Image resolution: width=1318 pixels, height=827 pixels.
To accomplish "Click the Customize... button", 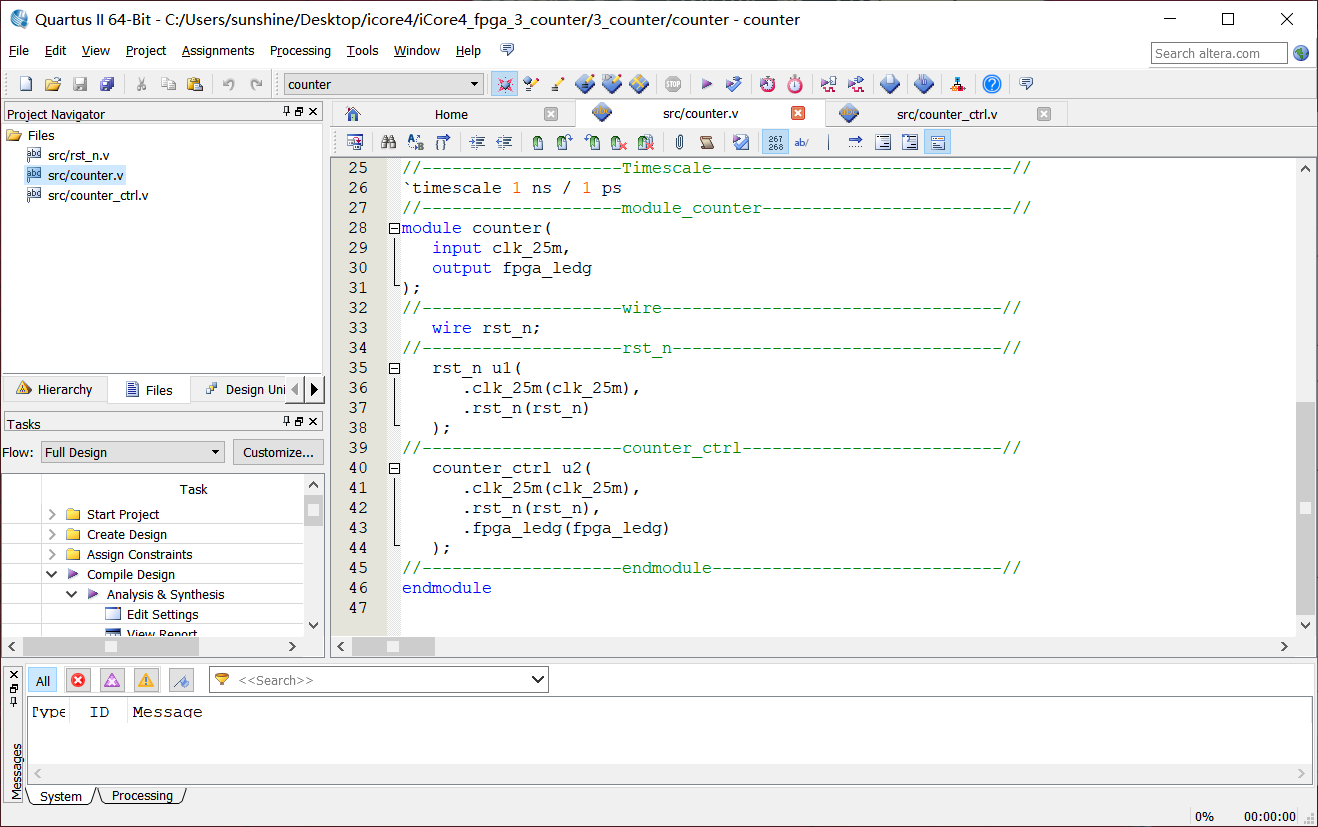I will [278, 452].
